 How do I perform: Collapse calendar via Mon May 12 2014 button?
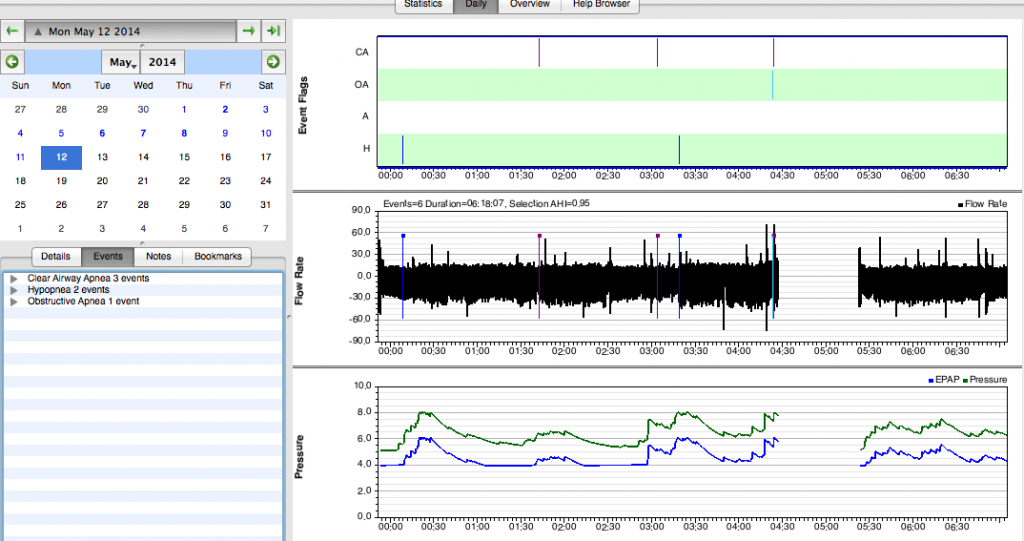tap(131, 31)
